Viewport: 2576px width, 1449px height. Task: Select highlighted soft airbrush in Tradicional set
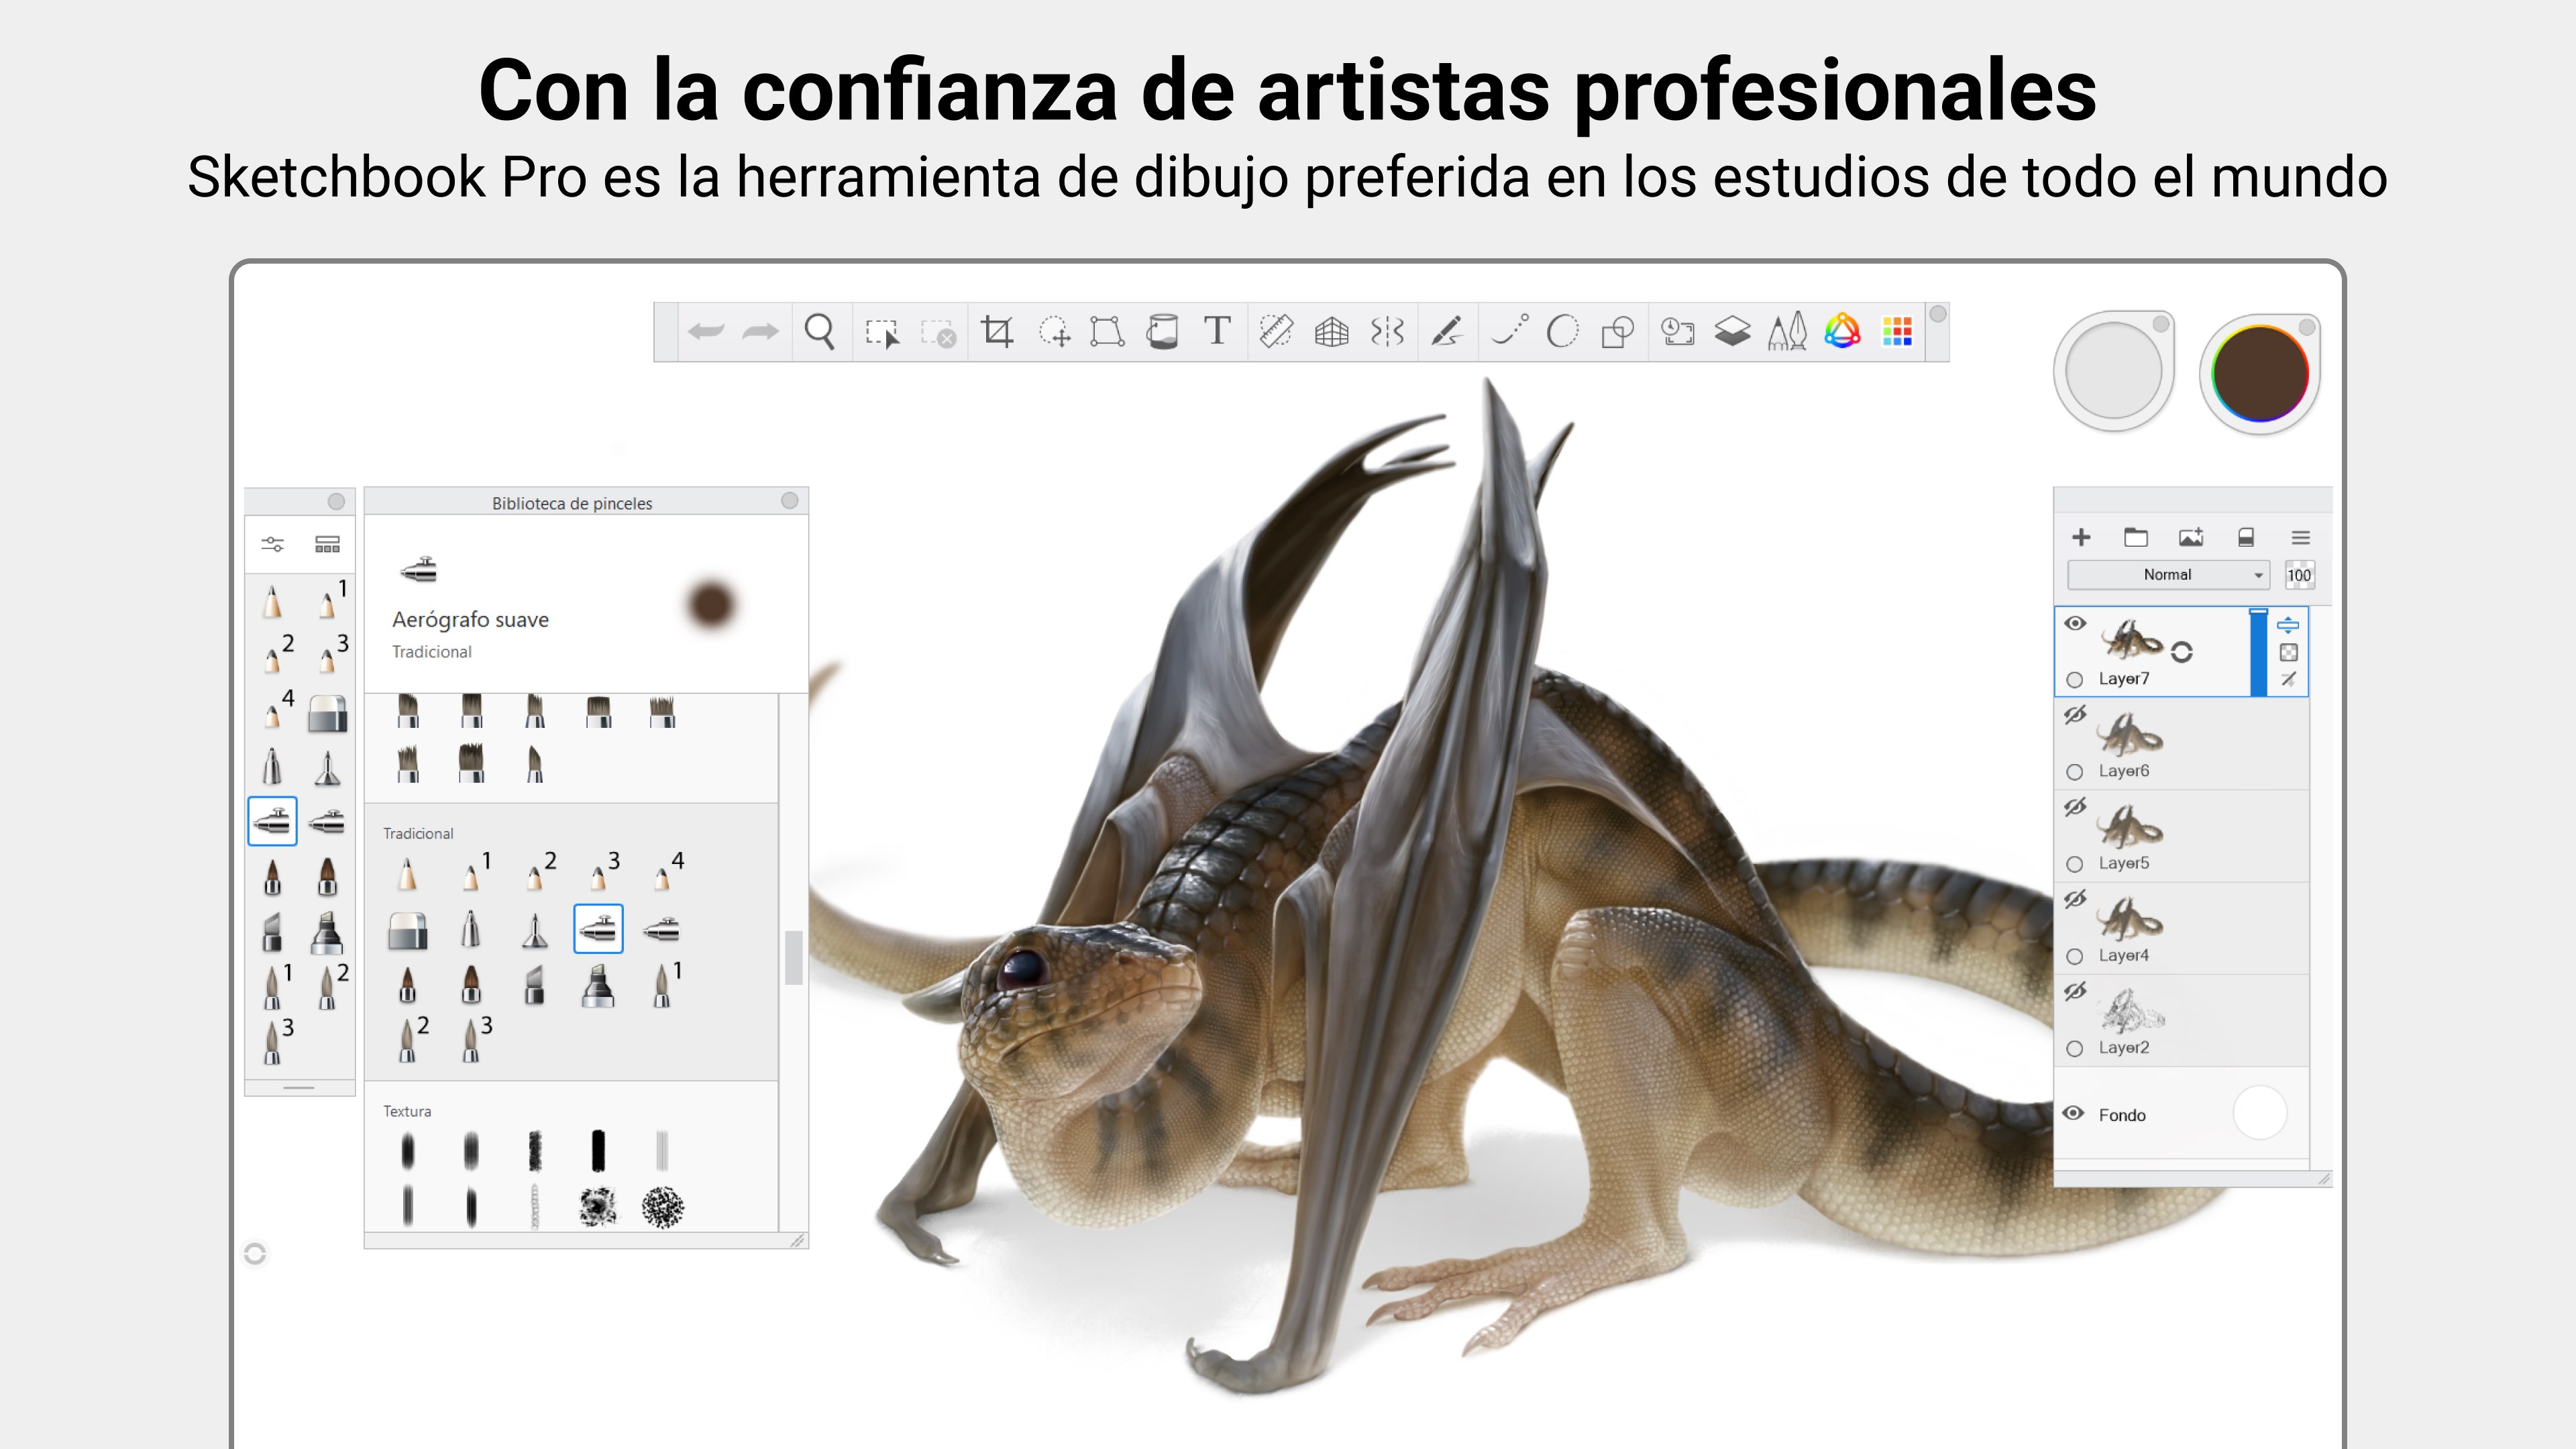598,929
